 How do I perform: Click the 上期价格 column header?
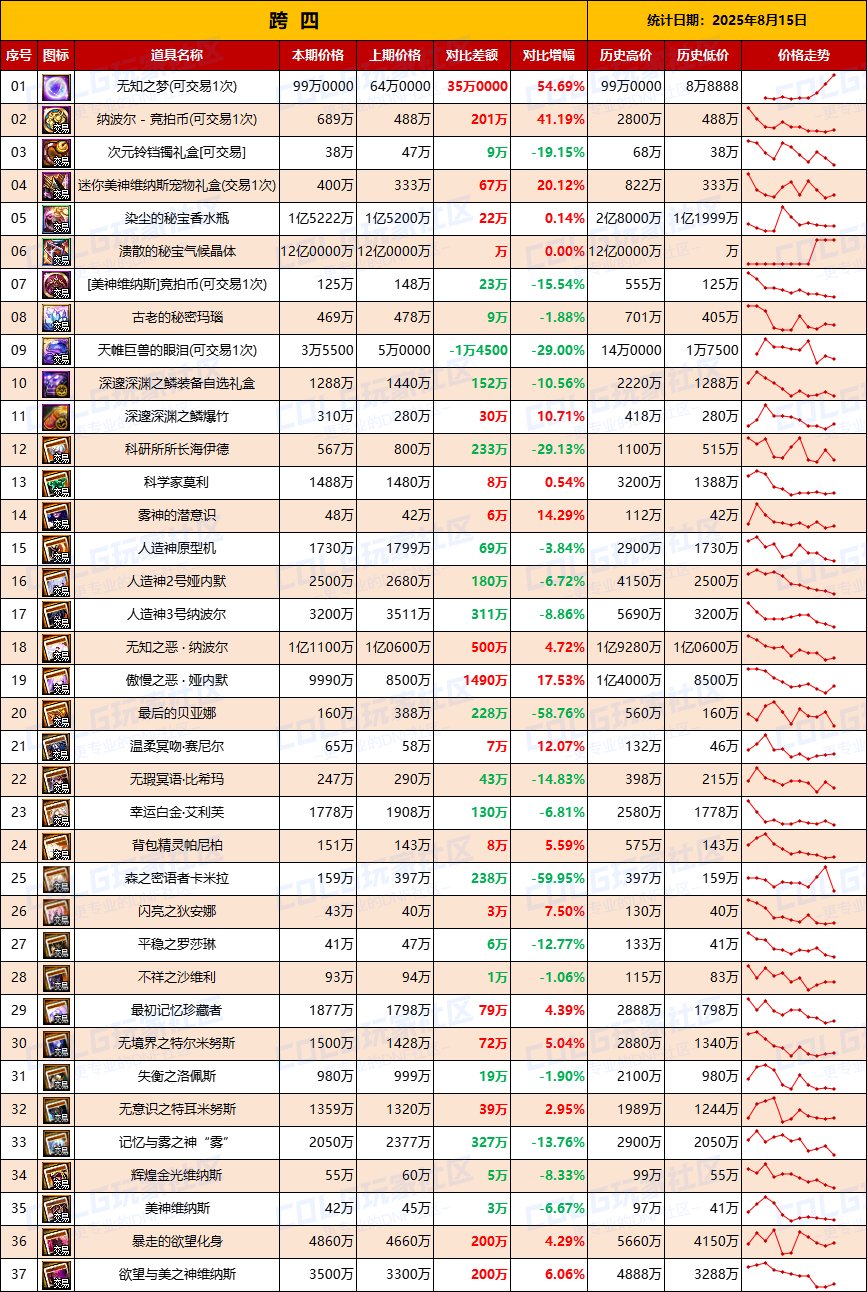point(395,56)
